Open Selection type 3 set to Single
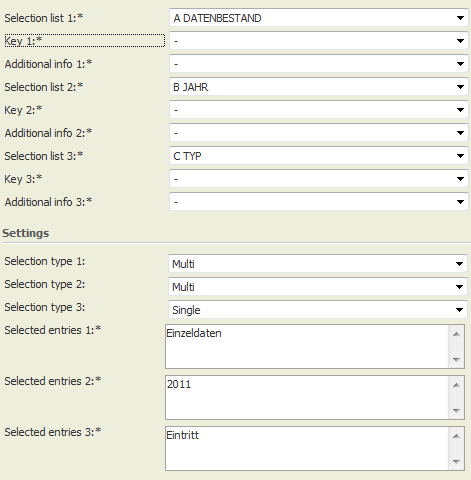The height and width of the screenshot is (480, 471). coord(318,310)
